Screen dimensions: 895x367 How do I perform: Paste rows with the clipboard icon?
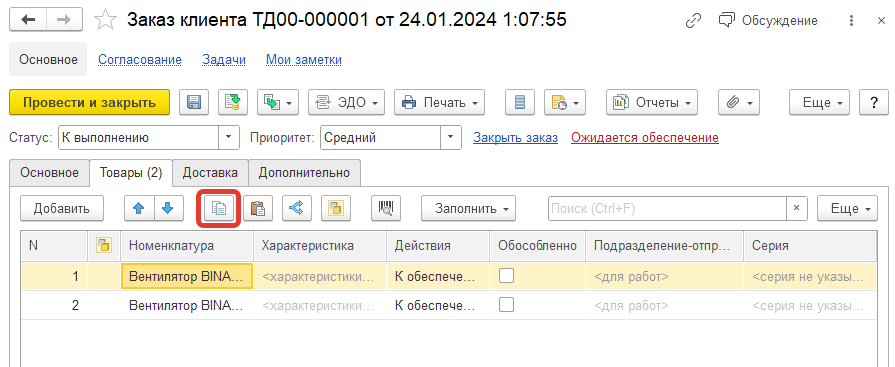pos(258,208)
